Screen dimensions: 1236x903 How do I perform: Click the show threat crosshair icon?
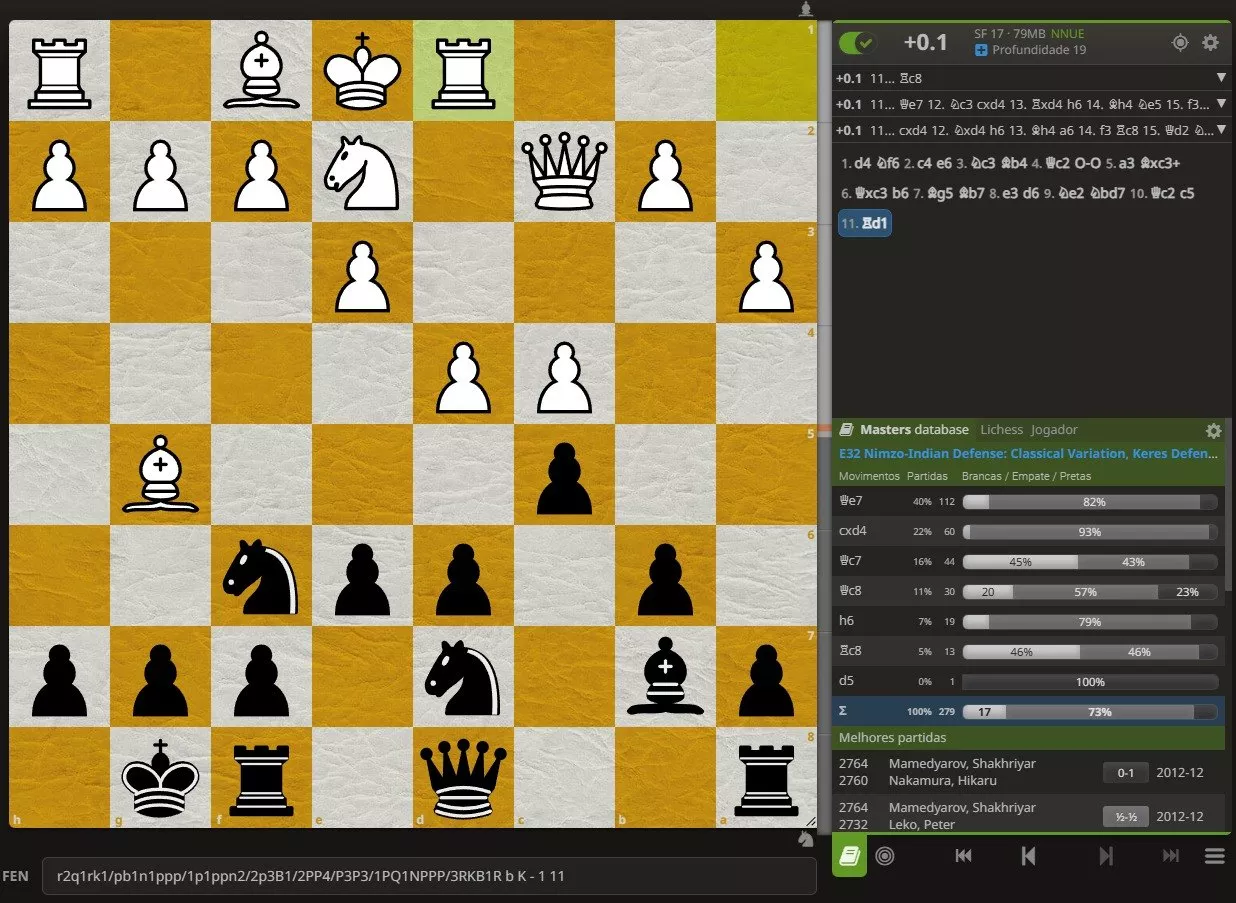(1180, 43)
